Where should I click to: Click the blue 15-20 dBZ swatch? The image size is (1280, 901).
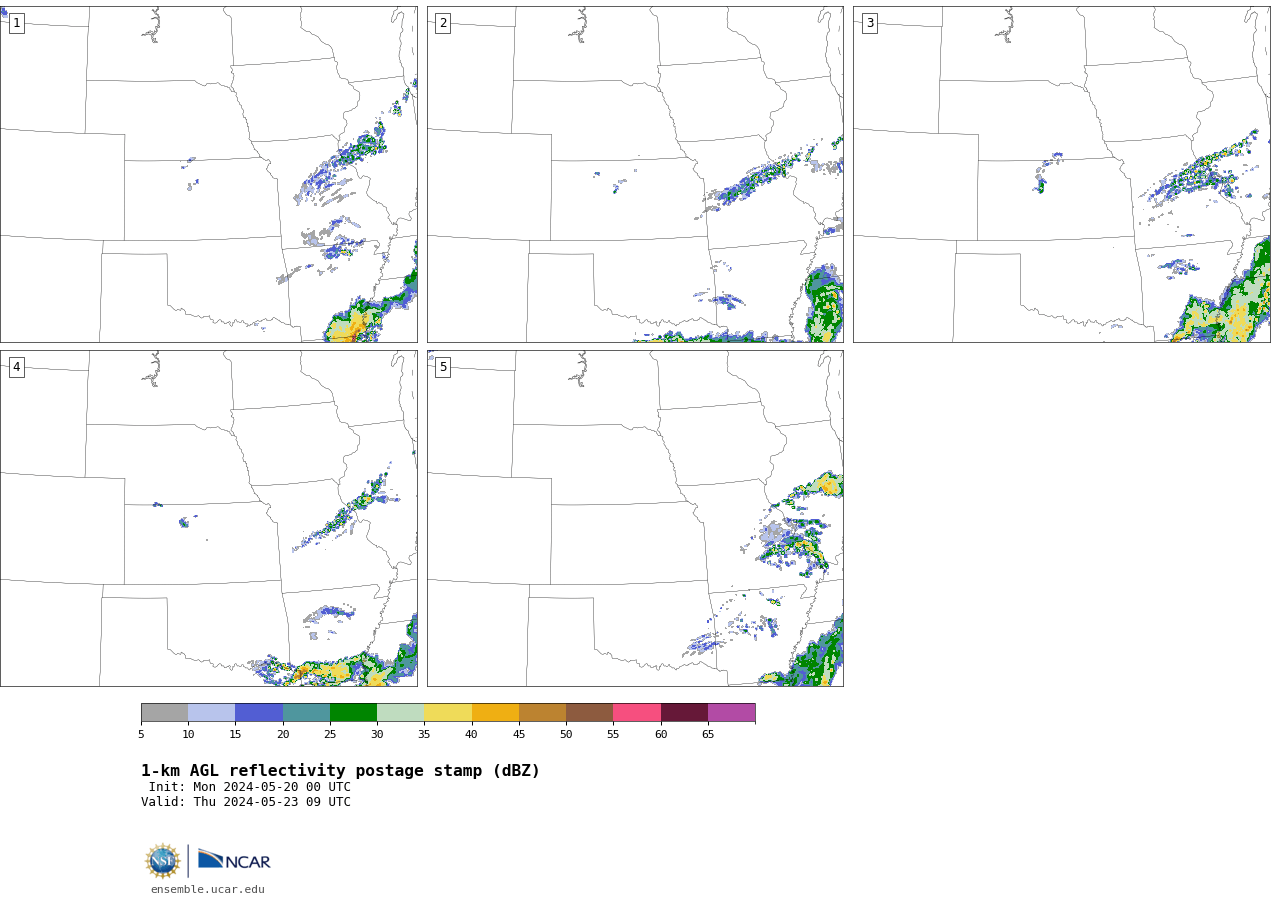pos(259,712)
